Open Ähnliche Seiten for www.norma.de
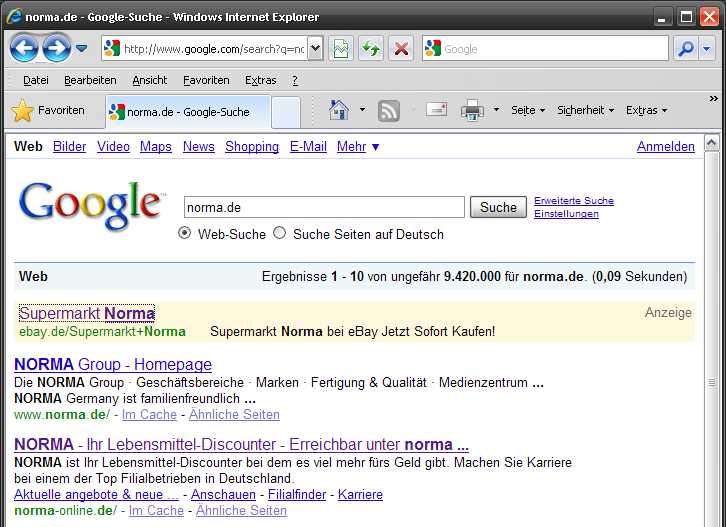Viewport: 726px width, 527px height. pyautogui.click(x=234, y=414)
